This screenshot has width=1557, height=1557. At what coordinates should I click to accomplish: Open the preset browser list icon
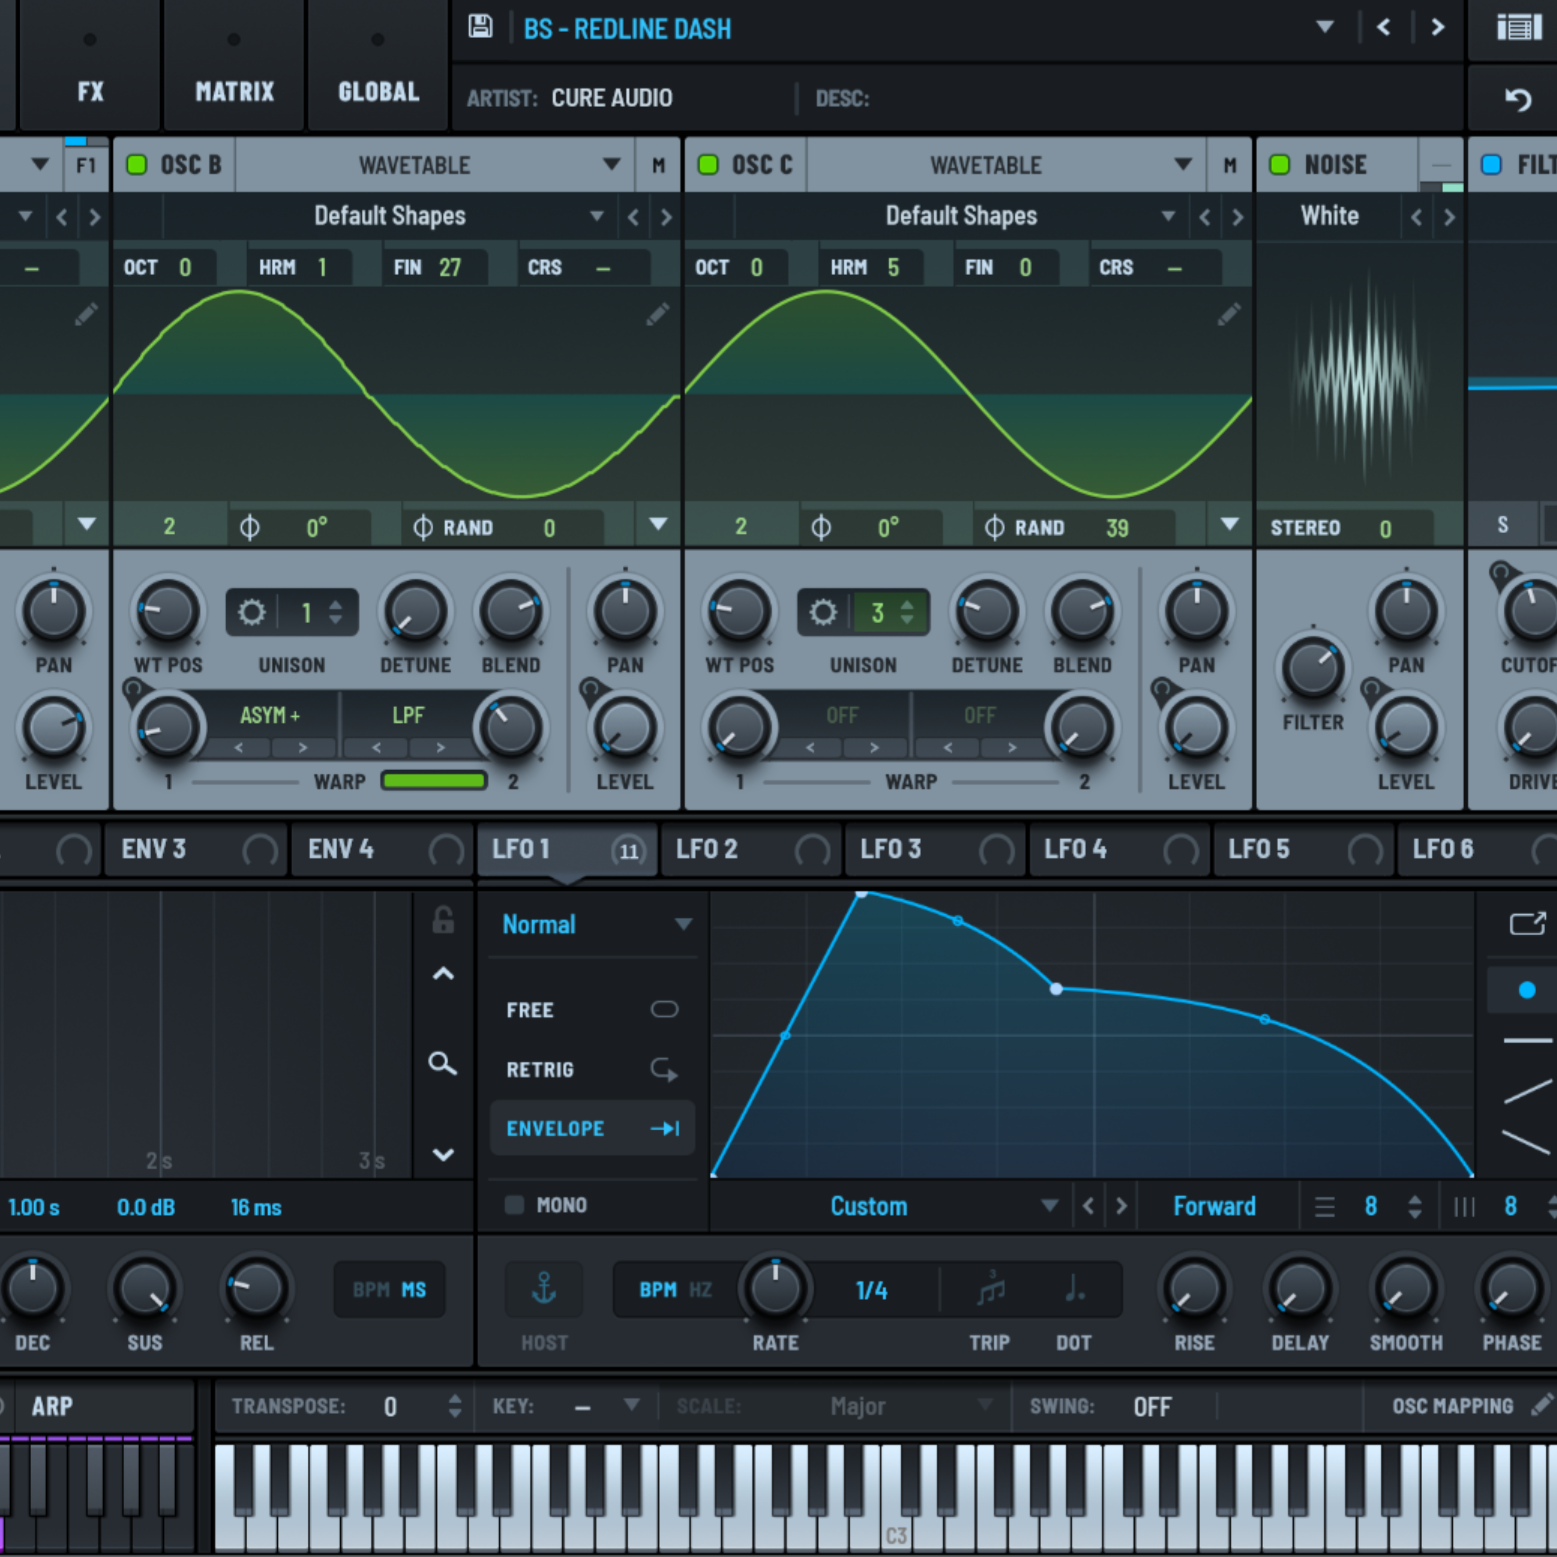pos(1518,27)
